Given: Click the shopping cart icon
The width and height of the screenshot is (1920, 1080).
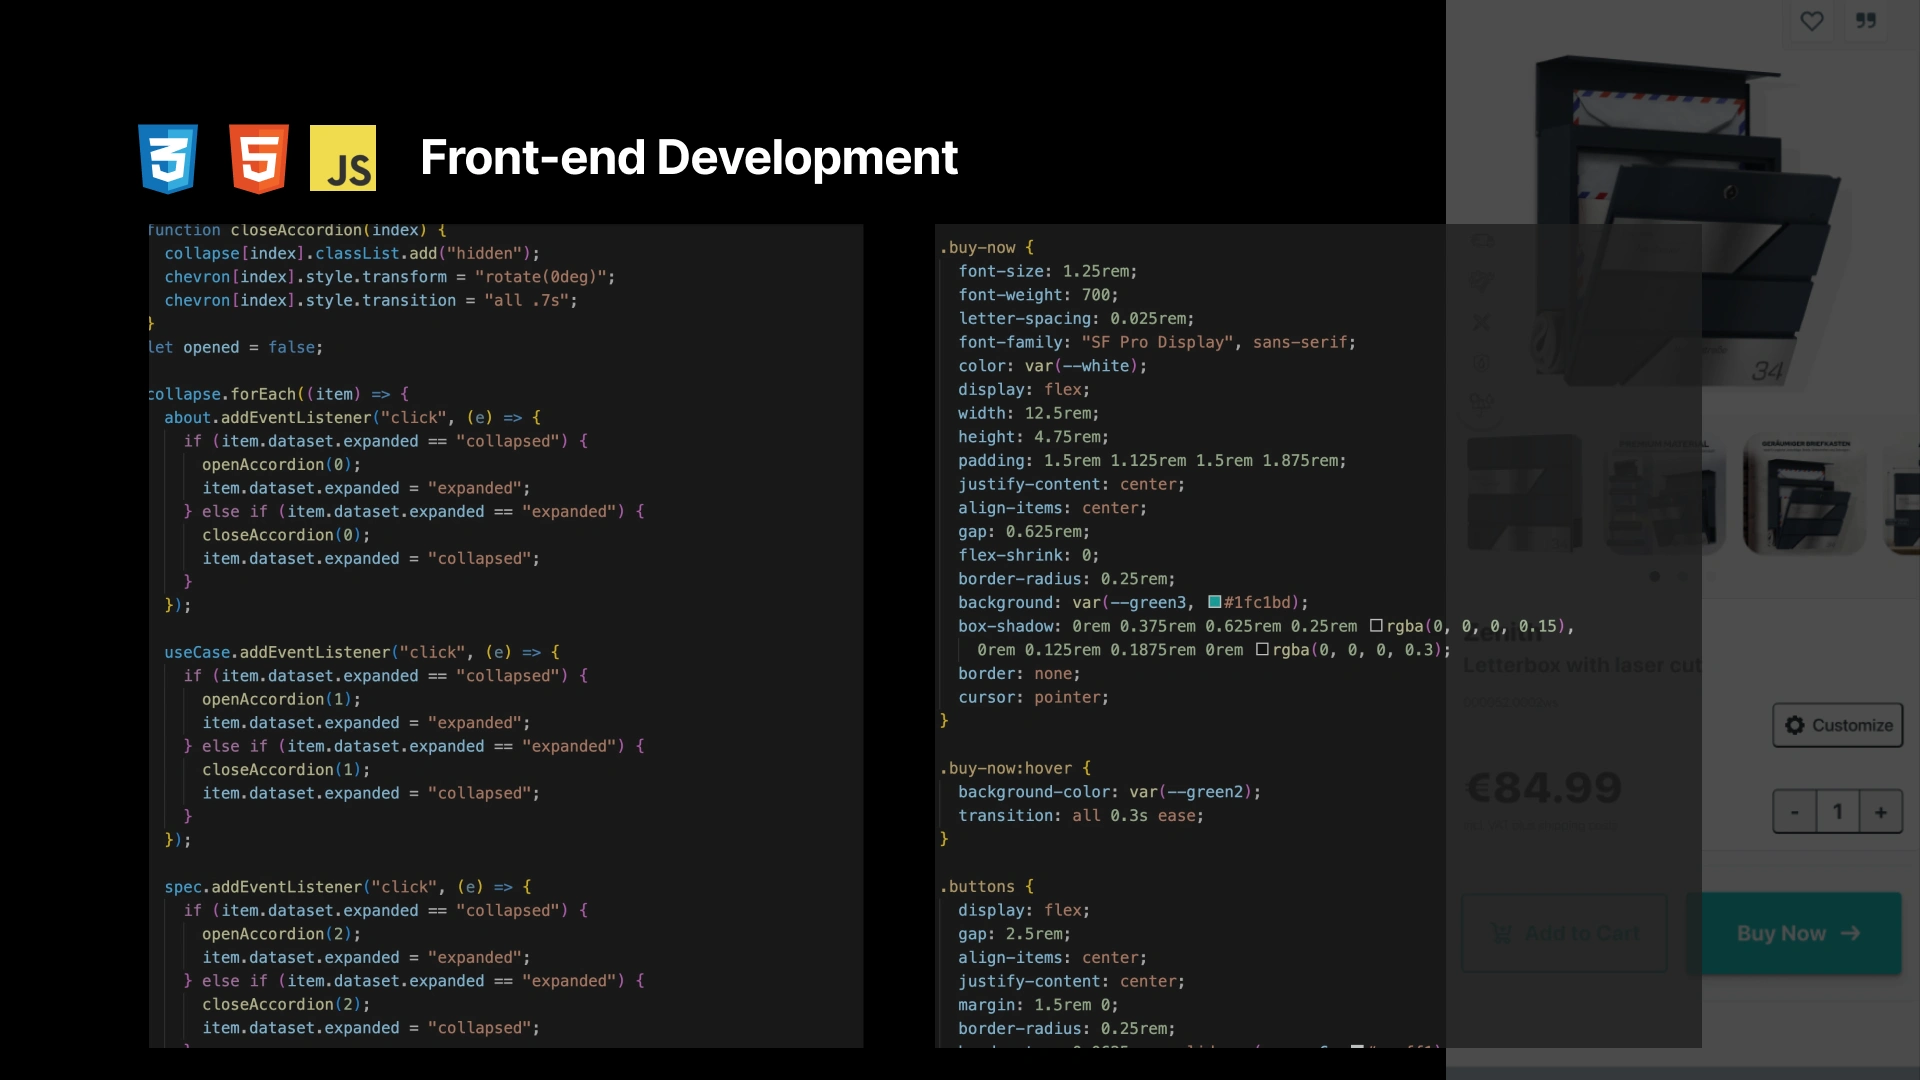Looking at the screenshot, I should [x=1501, y=933].
